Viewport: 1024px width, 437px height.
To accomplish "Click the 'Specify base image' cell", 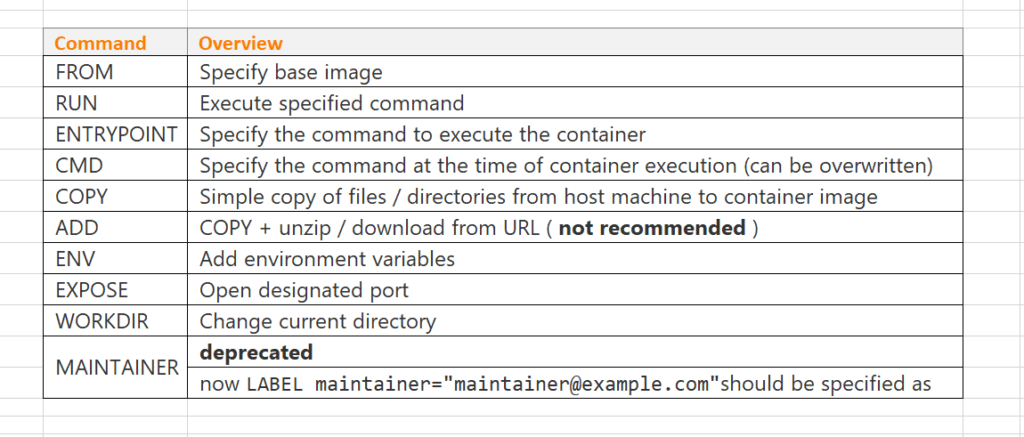I will click(x=575, y=72).
